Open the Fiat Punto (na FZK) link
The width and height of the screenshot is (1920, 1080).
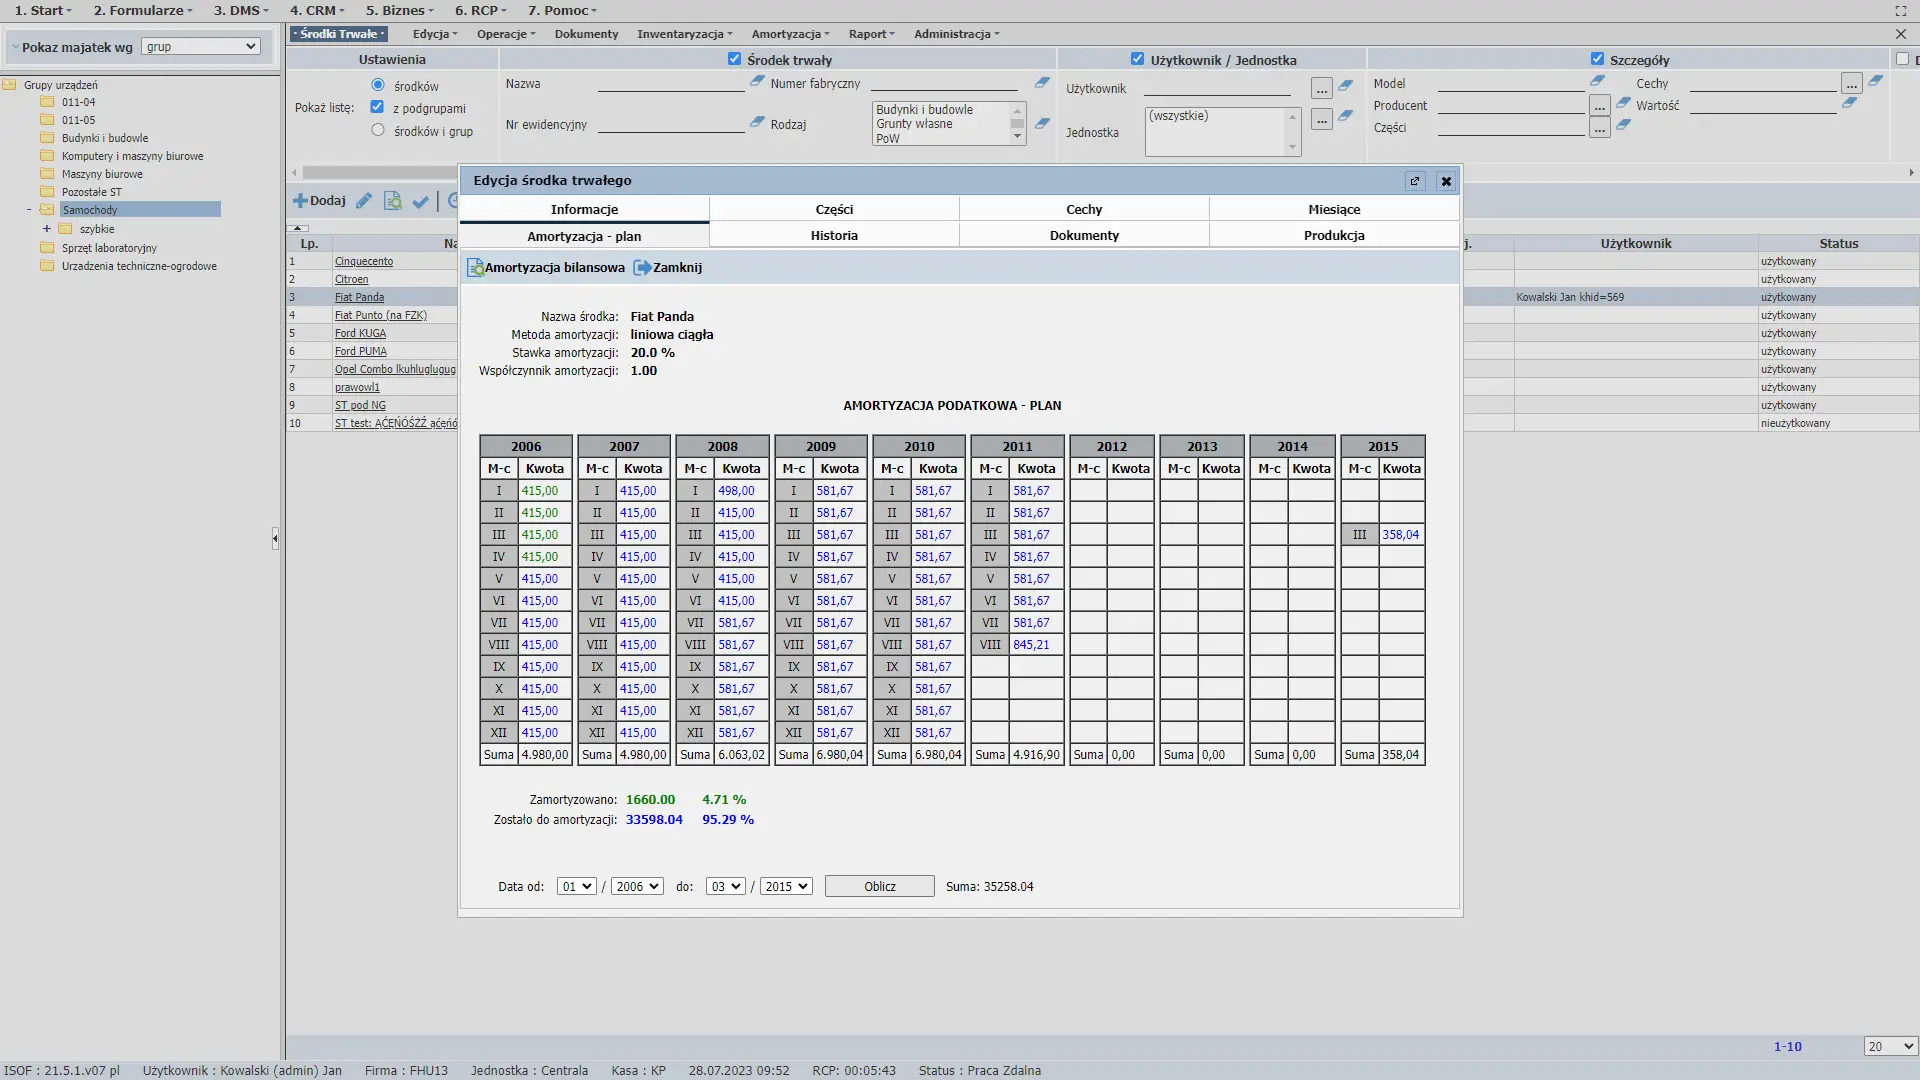[380, 315]
